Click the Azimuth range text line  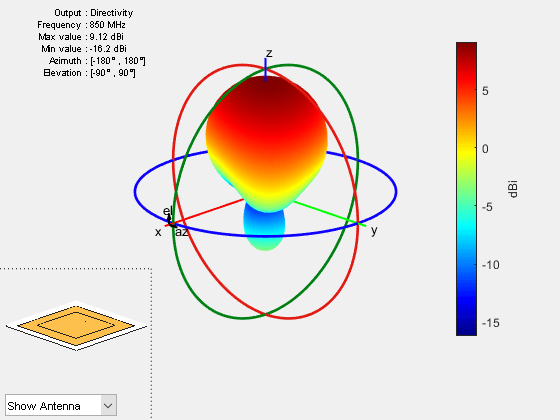97,61
